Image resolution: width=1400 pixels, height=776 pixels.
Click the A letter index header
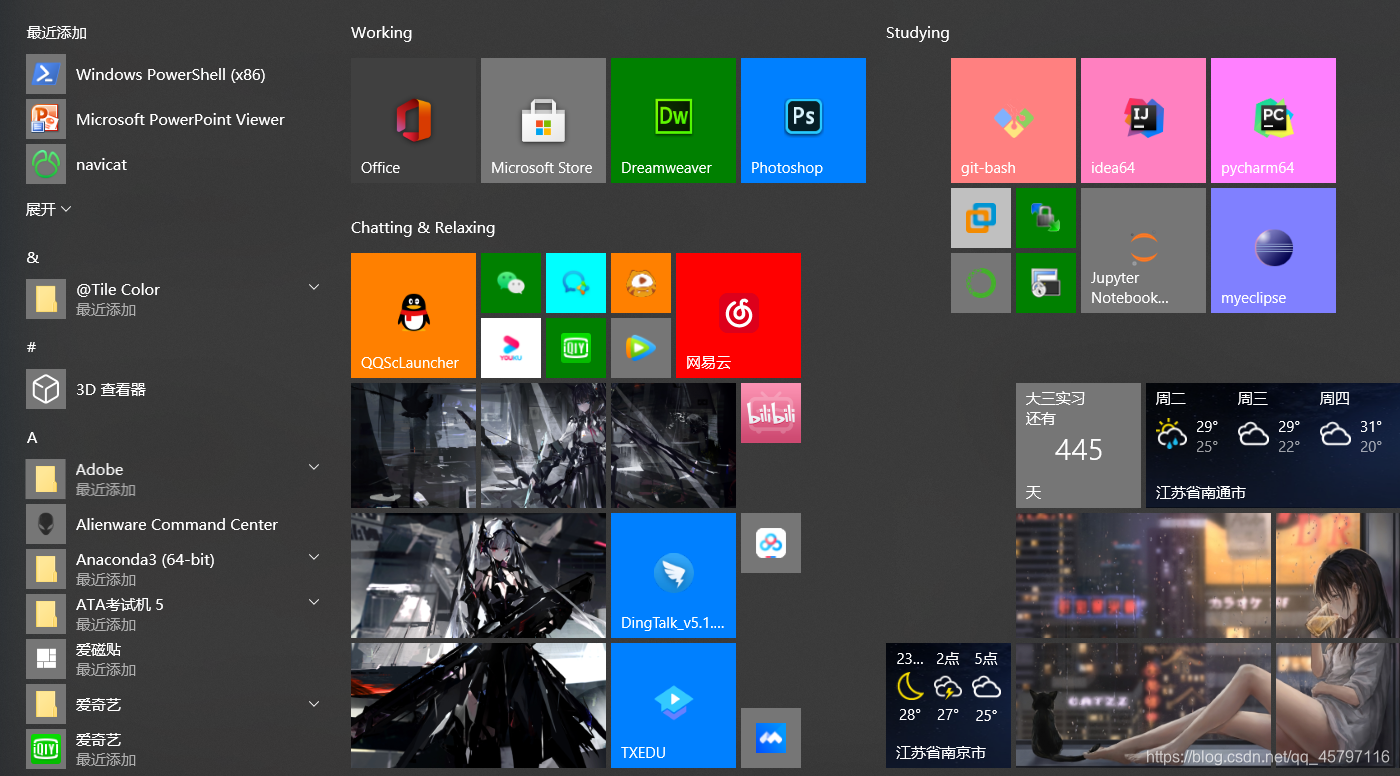32,437
